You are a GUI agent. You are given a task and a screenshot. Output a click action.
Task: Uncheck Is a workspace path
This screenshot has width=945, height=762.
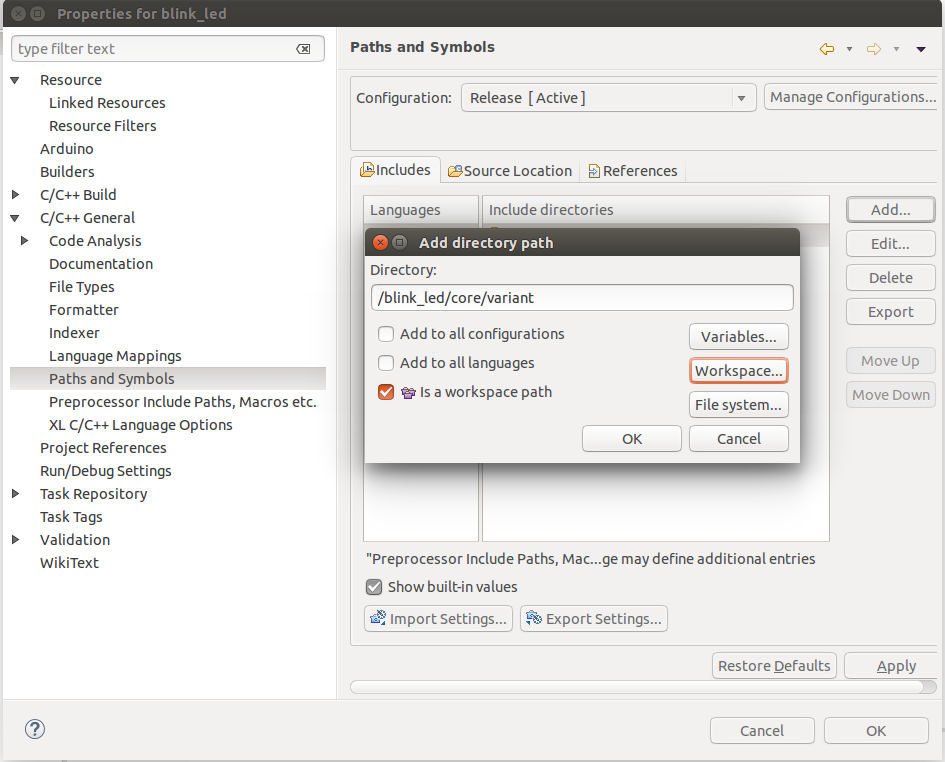386,392
